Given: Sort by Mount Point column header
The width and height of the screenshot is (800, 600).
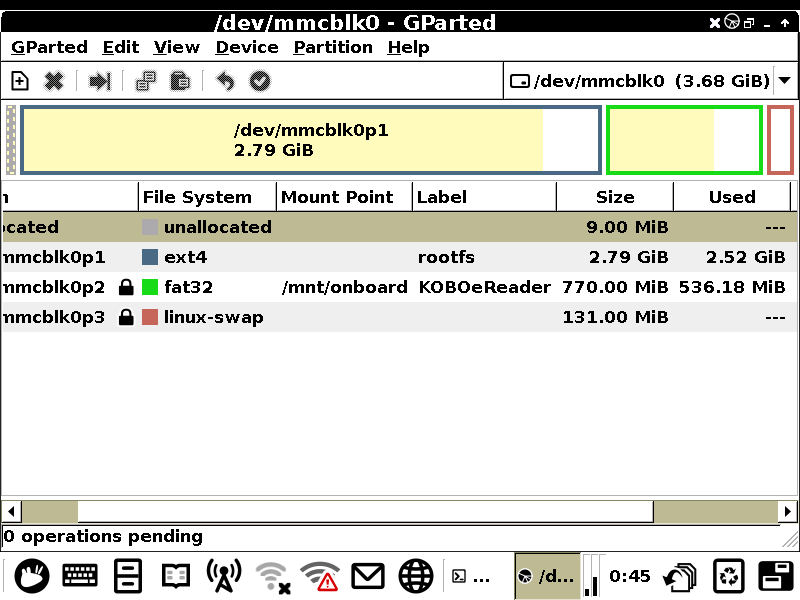Looking at the screenshot, I should point(344,197).
